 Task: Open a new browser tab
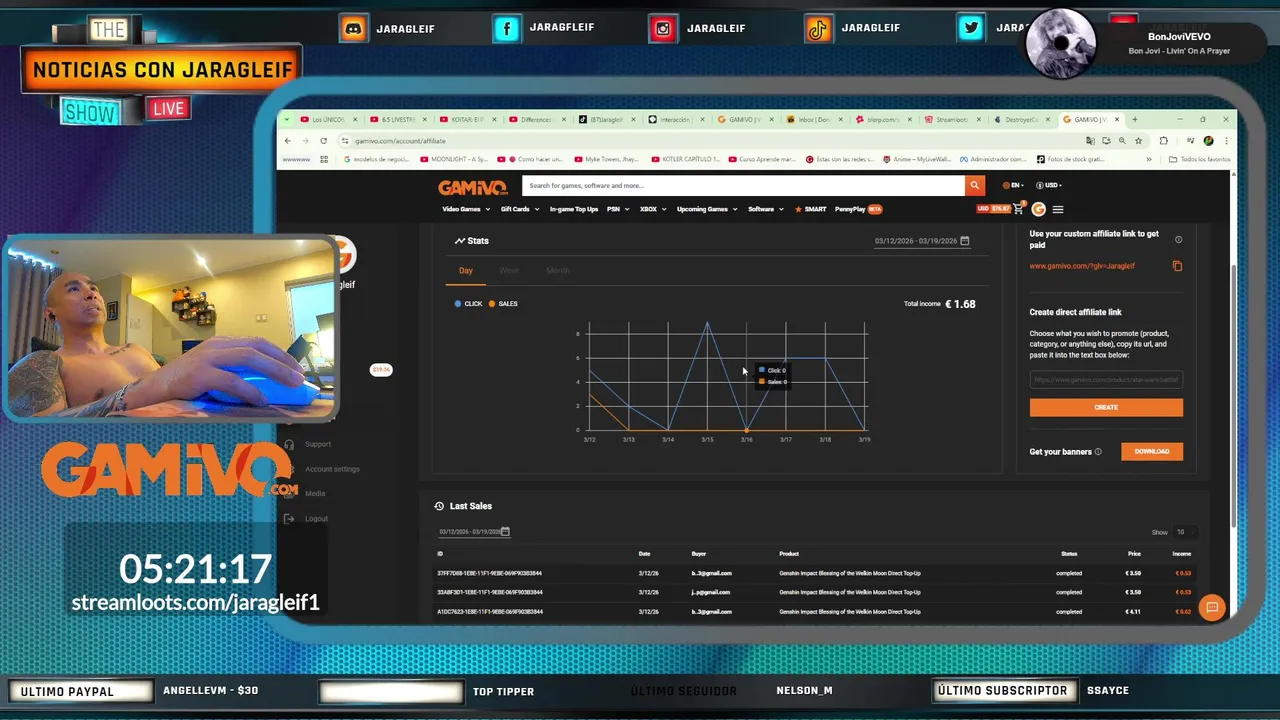[1135, 119]
